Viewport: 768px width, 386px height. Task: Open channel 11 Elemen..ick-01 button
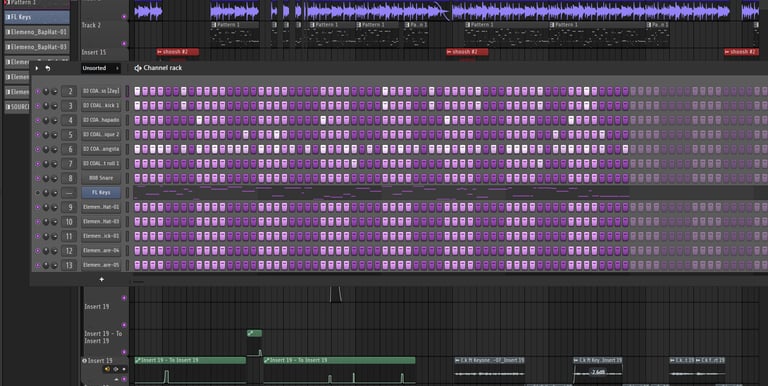pos(101,236)
